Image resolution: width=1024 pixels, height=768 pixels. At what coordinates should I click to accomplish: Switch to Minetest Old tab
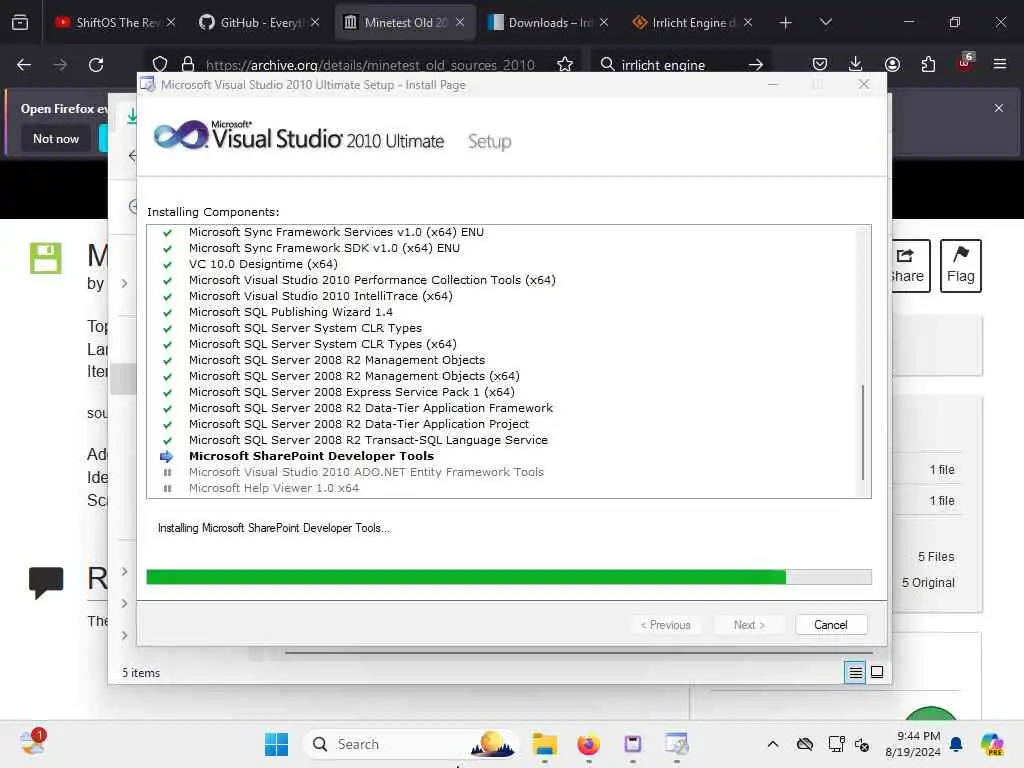(405, 22)
